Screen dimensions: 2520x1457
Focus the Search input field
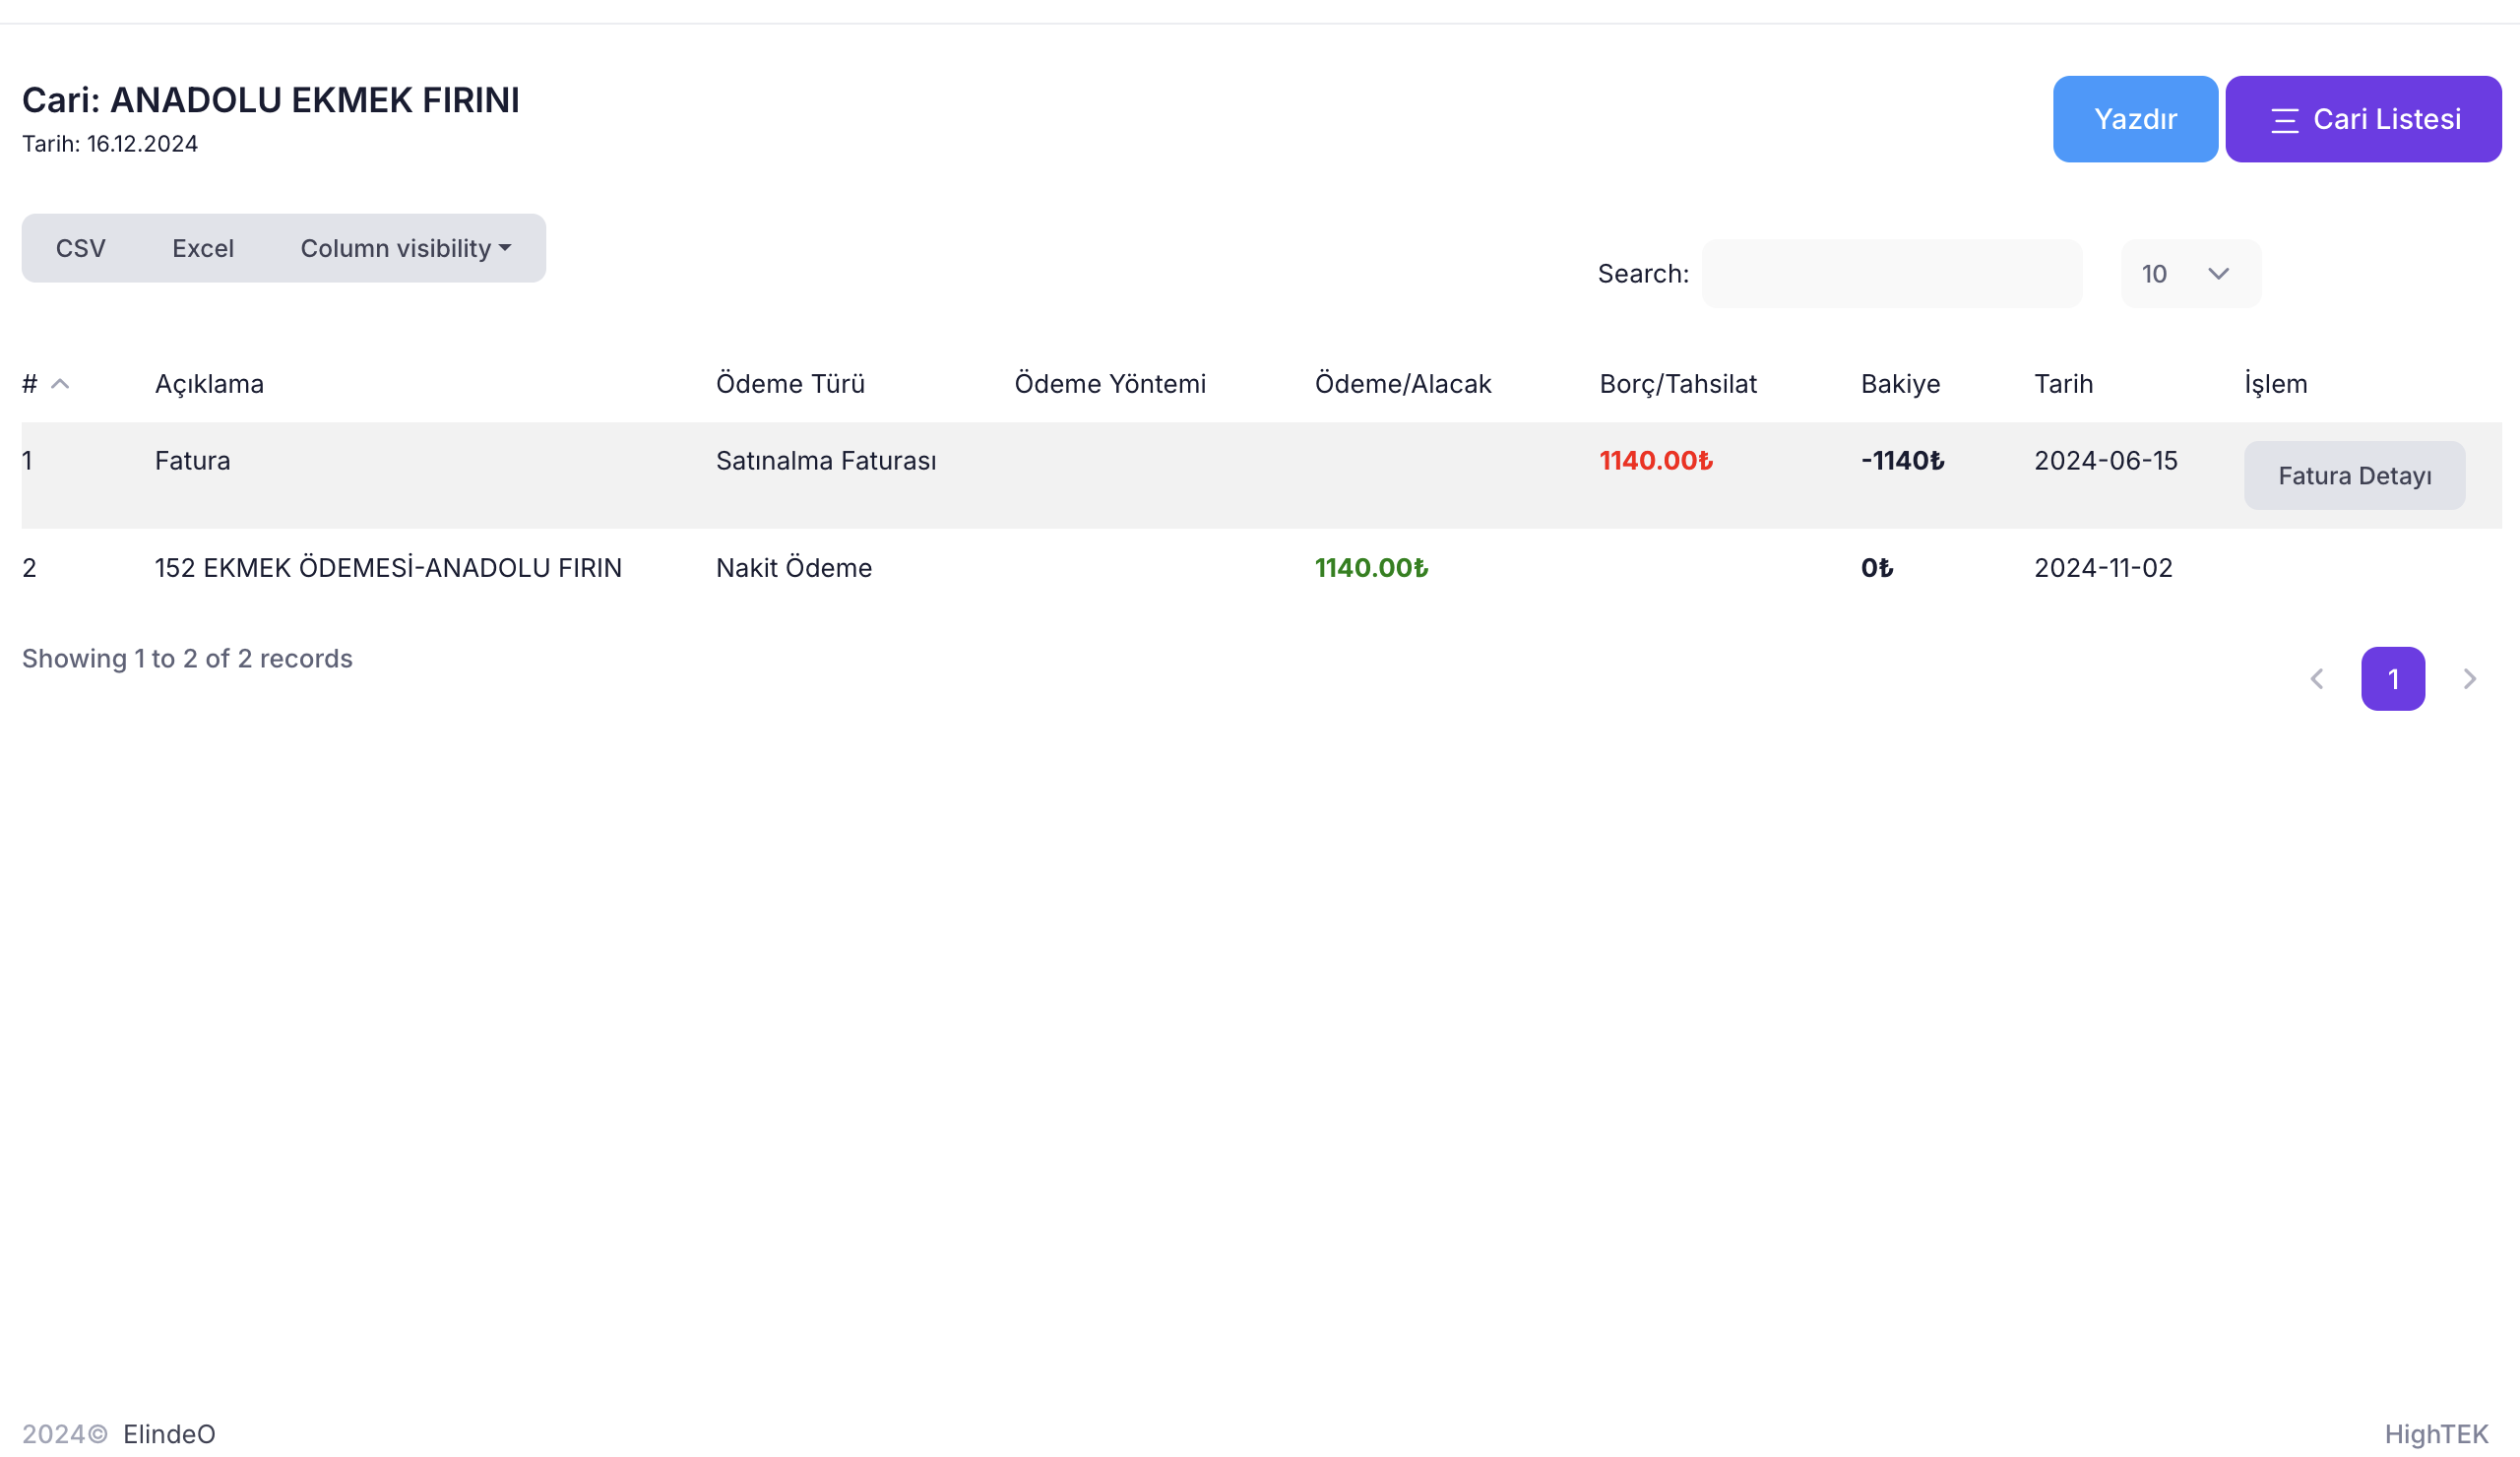pos(1892,273)
